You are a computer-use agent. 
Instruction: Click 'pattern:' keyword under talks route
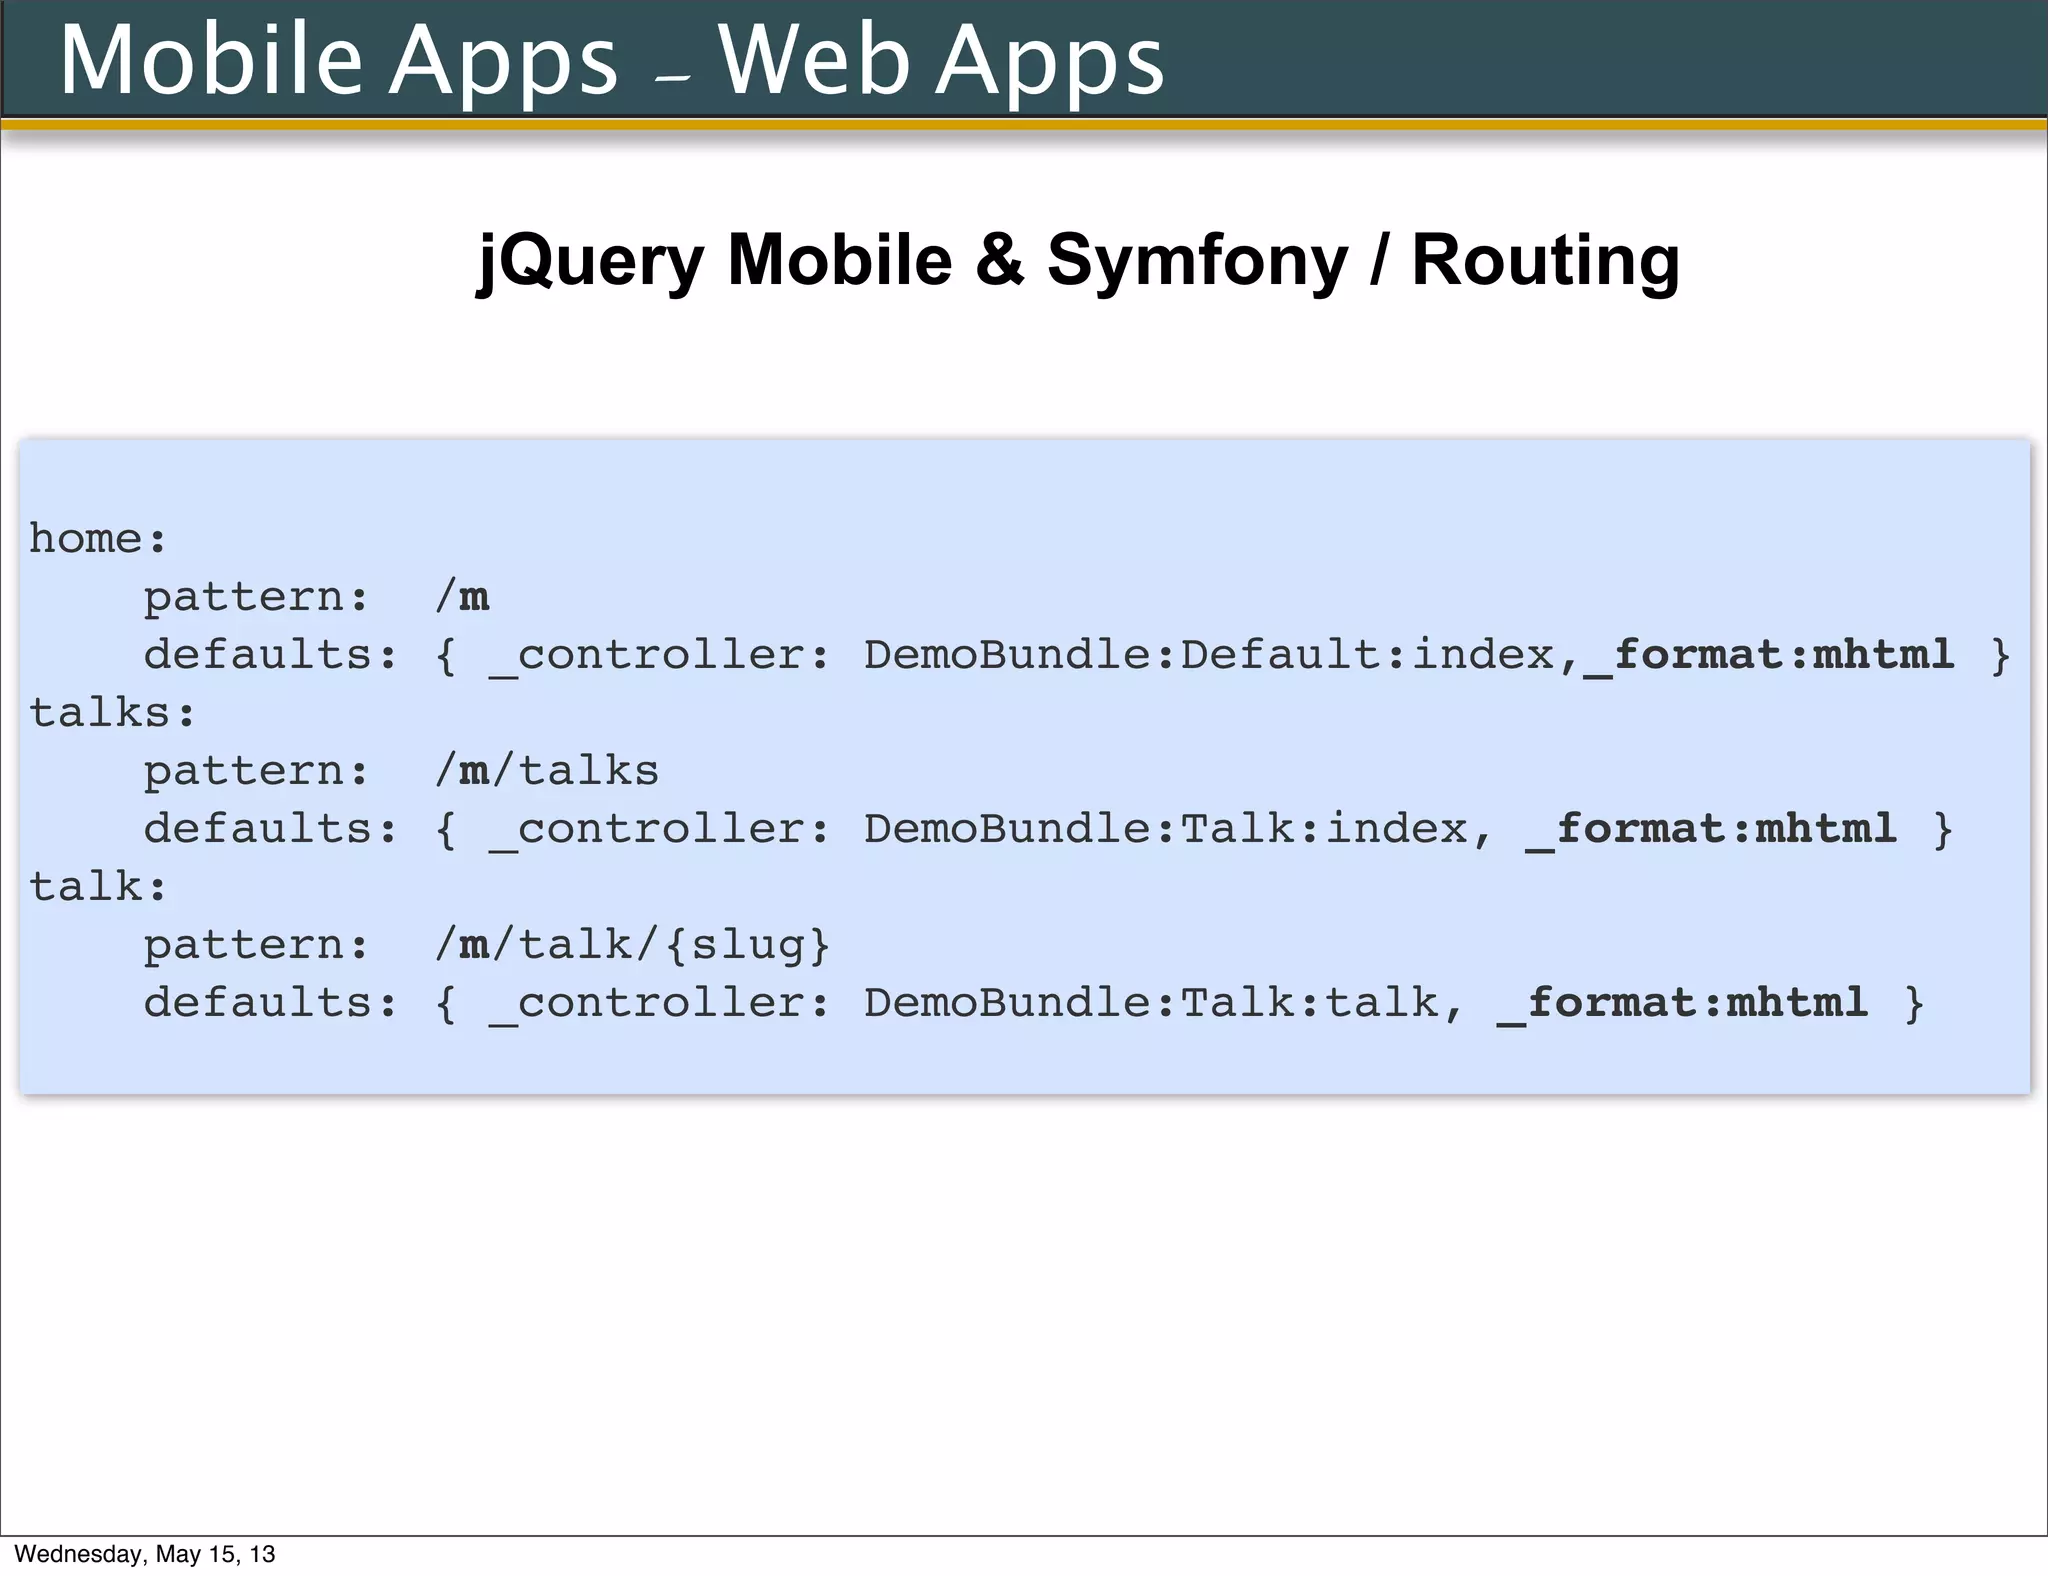[x=256, y=771]
